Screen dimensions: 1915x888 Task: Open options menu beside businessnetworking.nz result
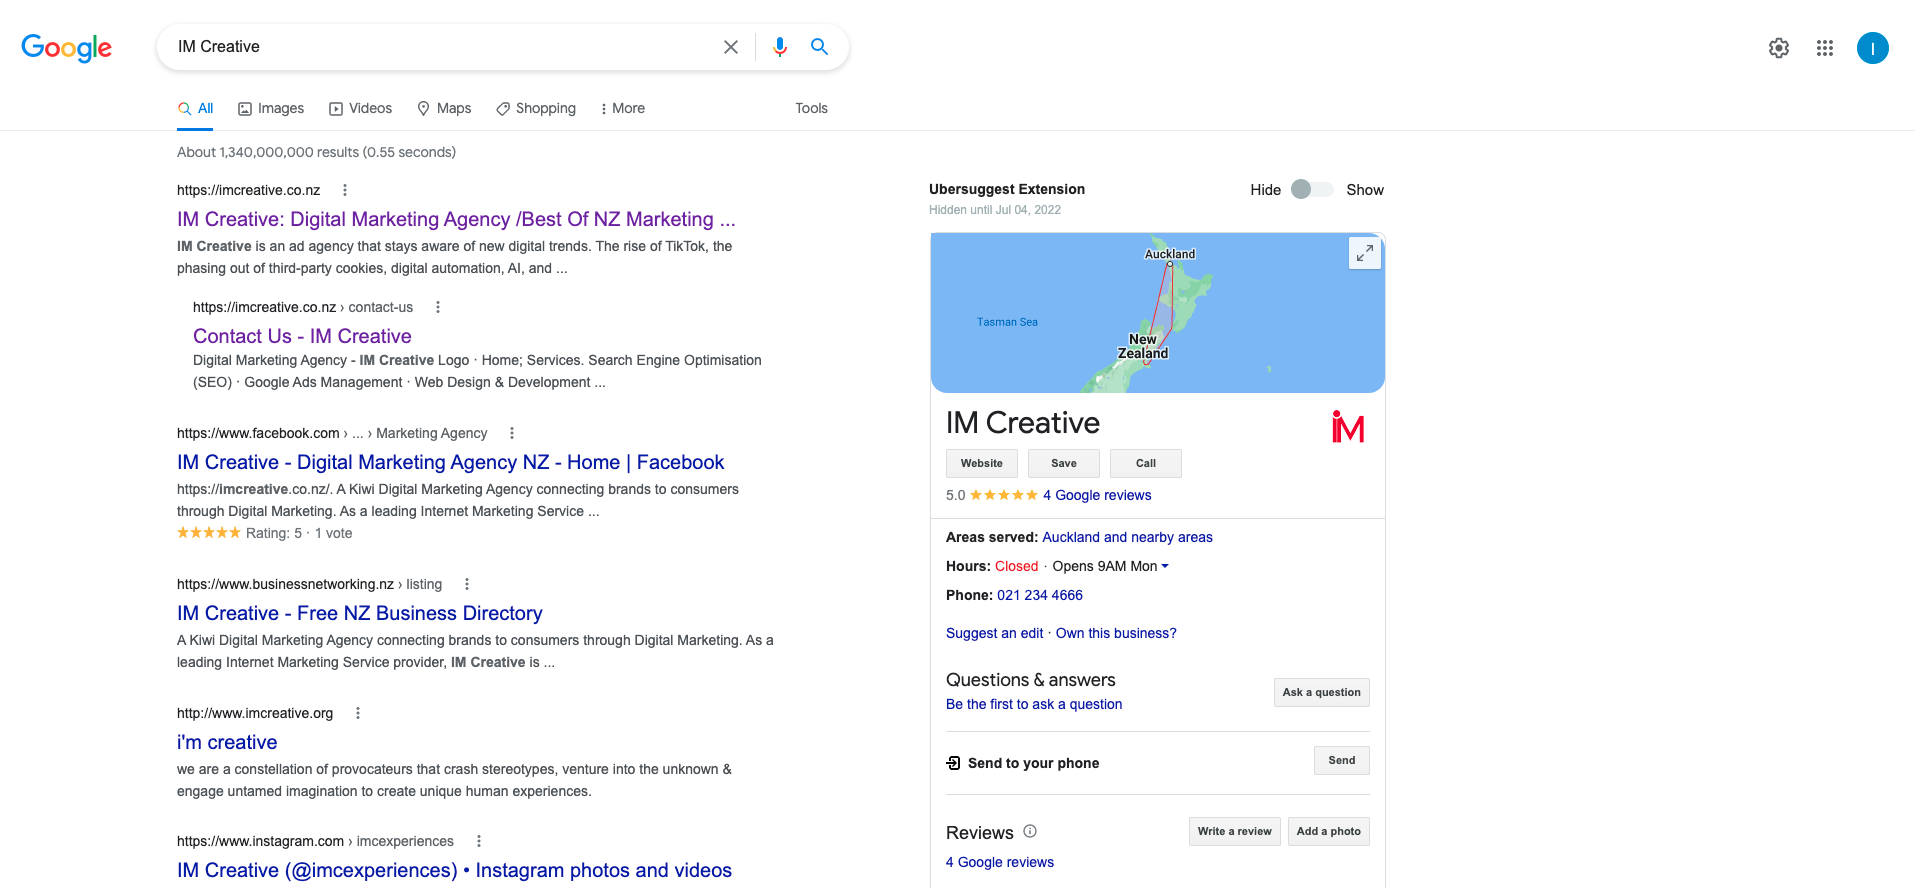467,584
